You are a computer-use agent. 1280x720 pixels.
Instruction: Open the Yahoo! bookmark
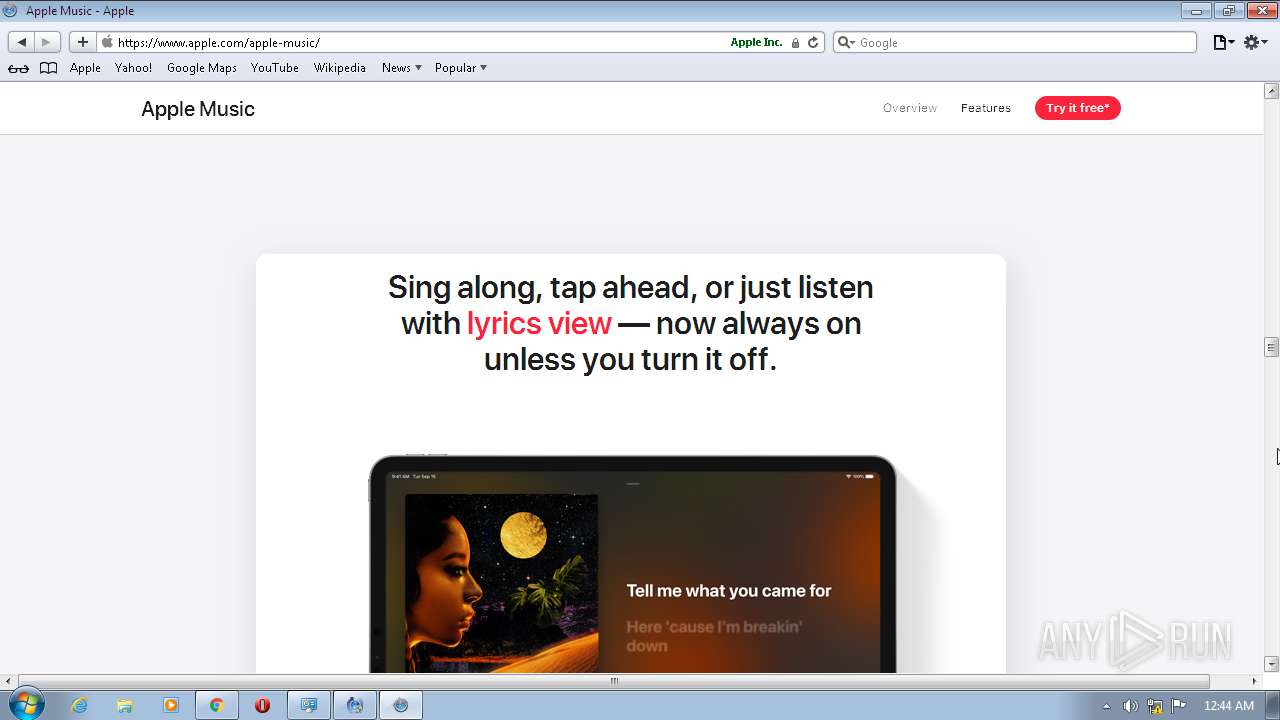pos(133,68)
